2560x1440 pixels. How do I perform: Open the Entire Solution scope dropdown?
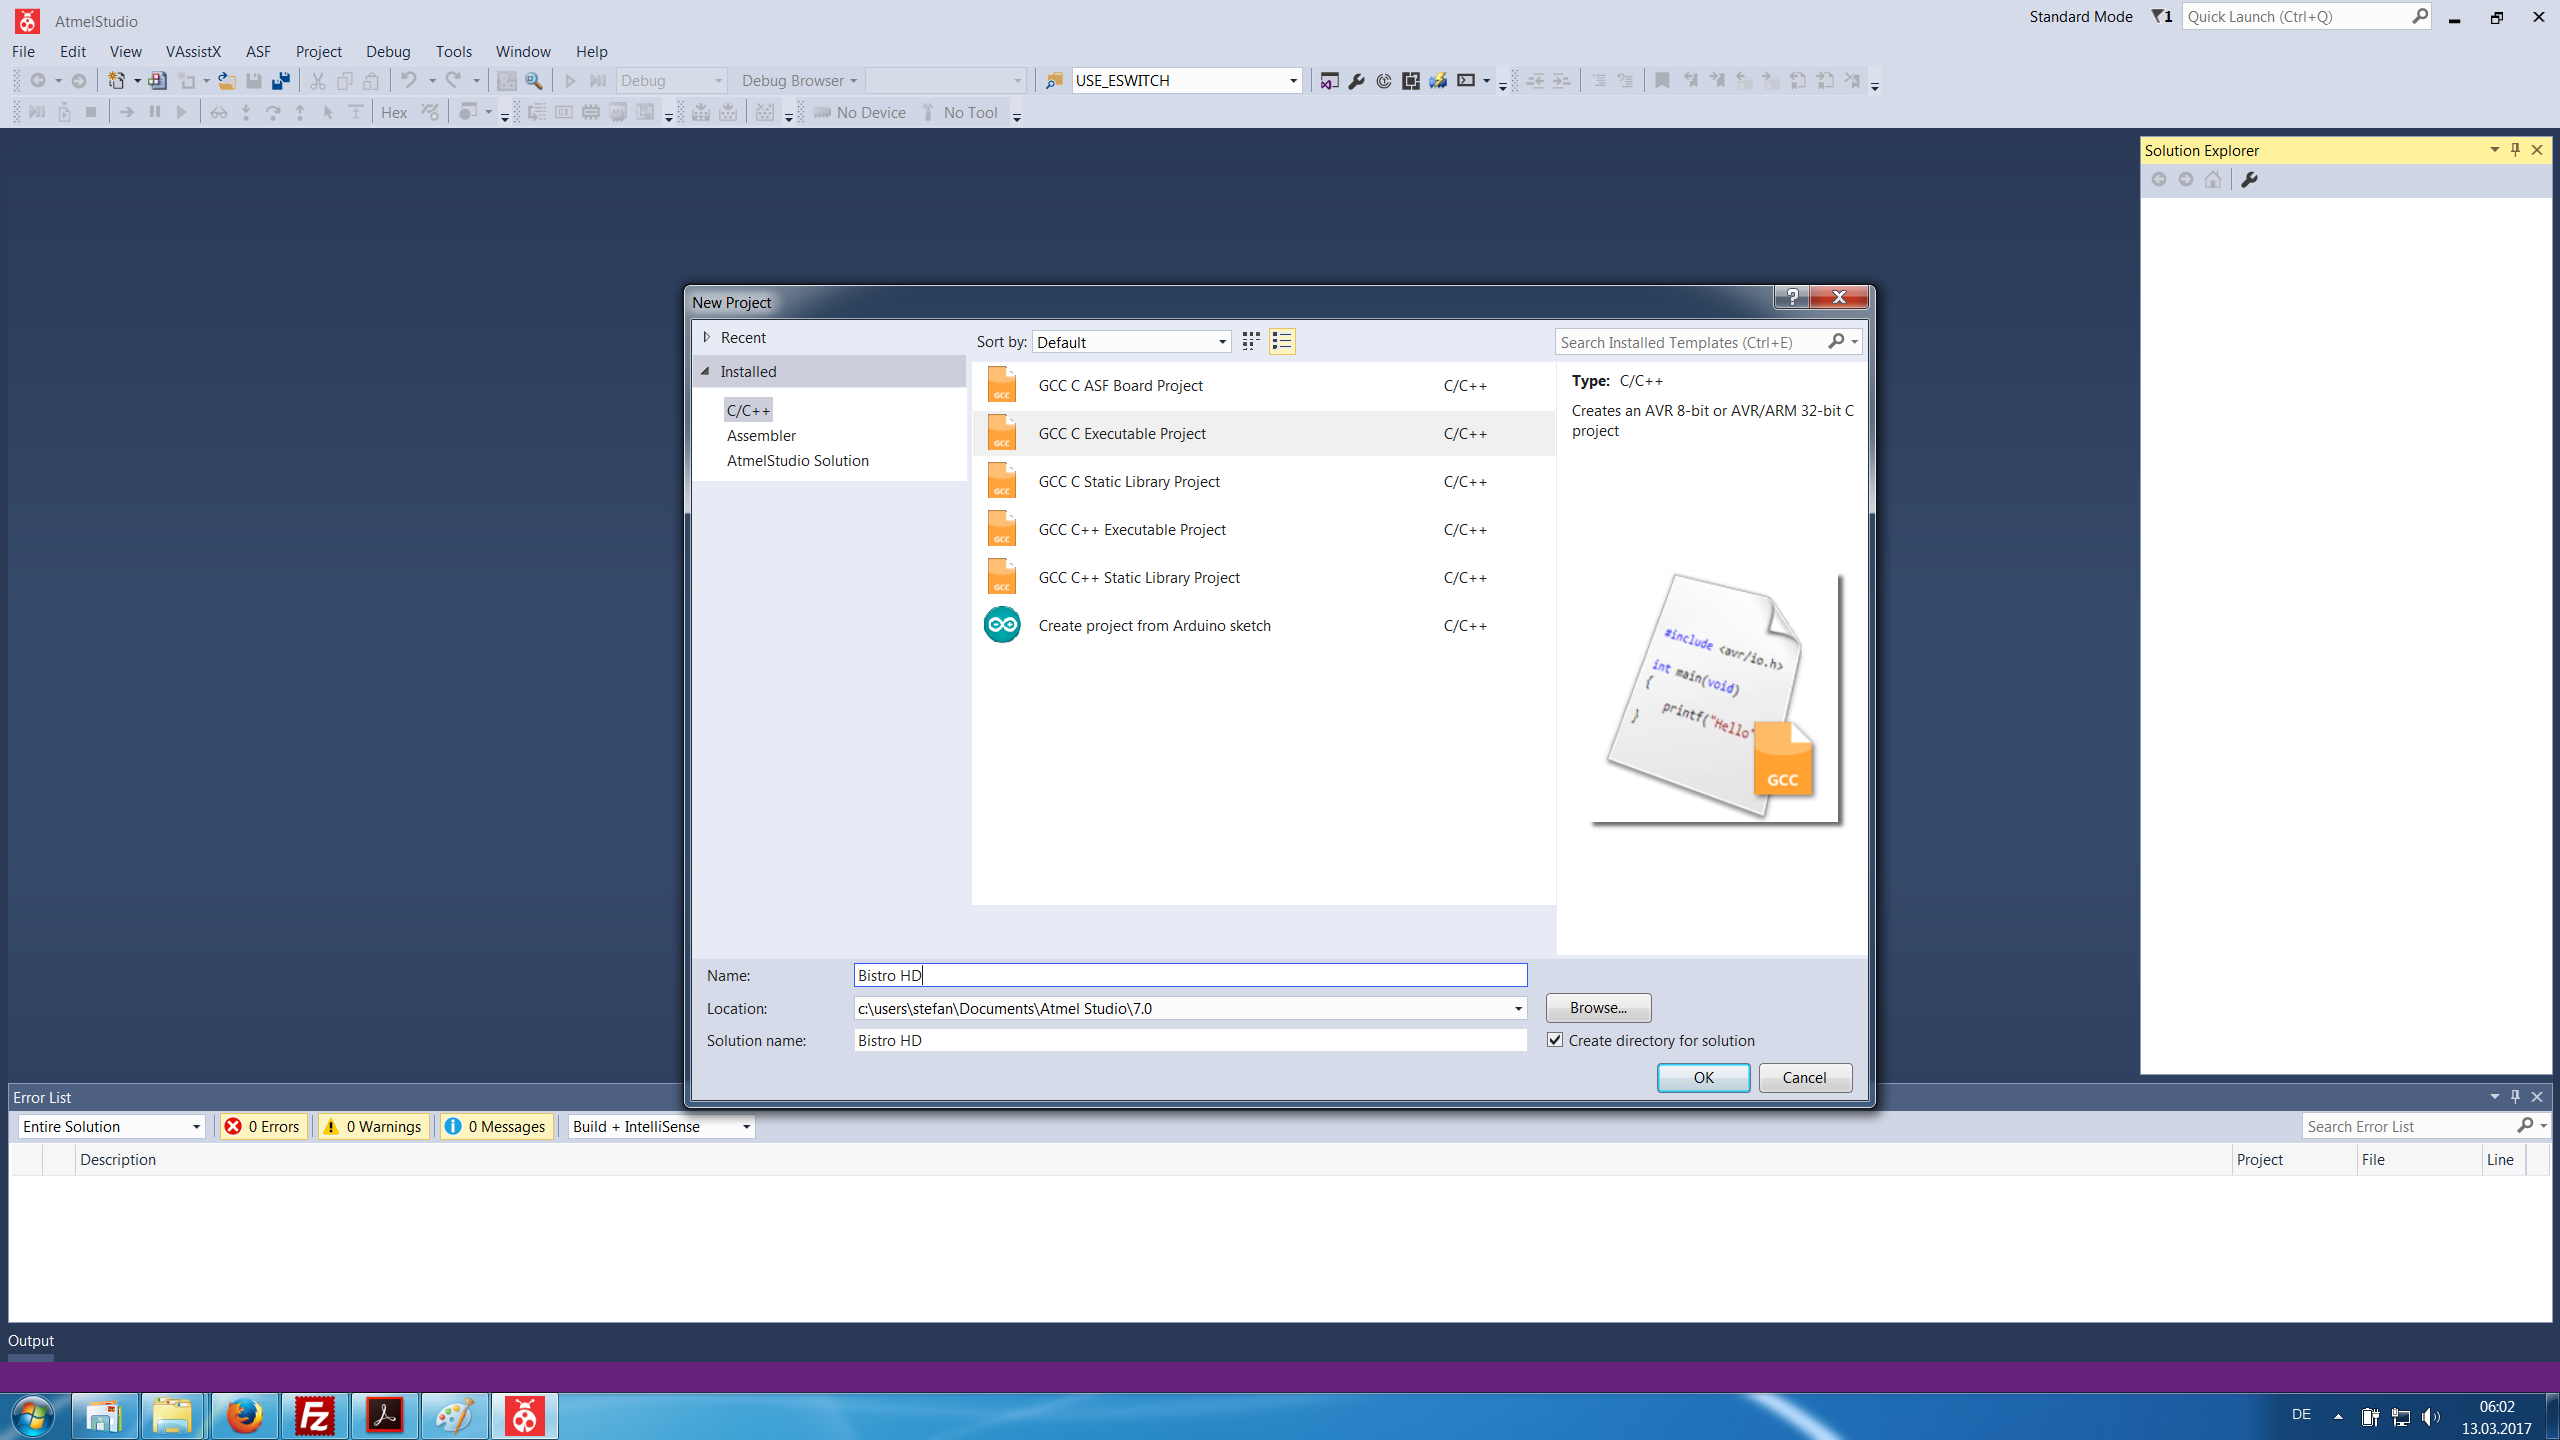[x=111, y=1126]
